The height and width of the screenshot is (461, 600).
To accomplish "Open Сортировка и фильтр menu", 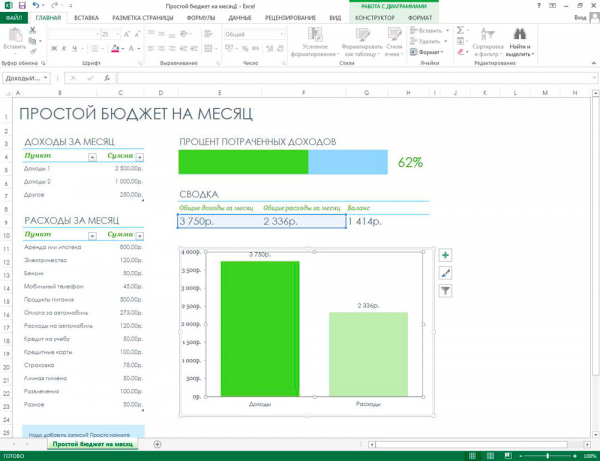I will tap(488, 42).
